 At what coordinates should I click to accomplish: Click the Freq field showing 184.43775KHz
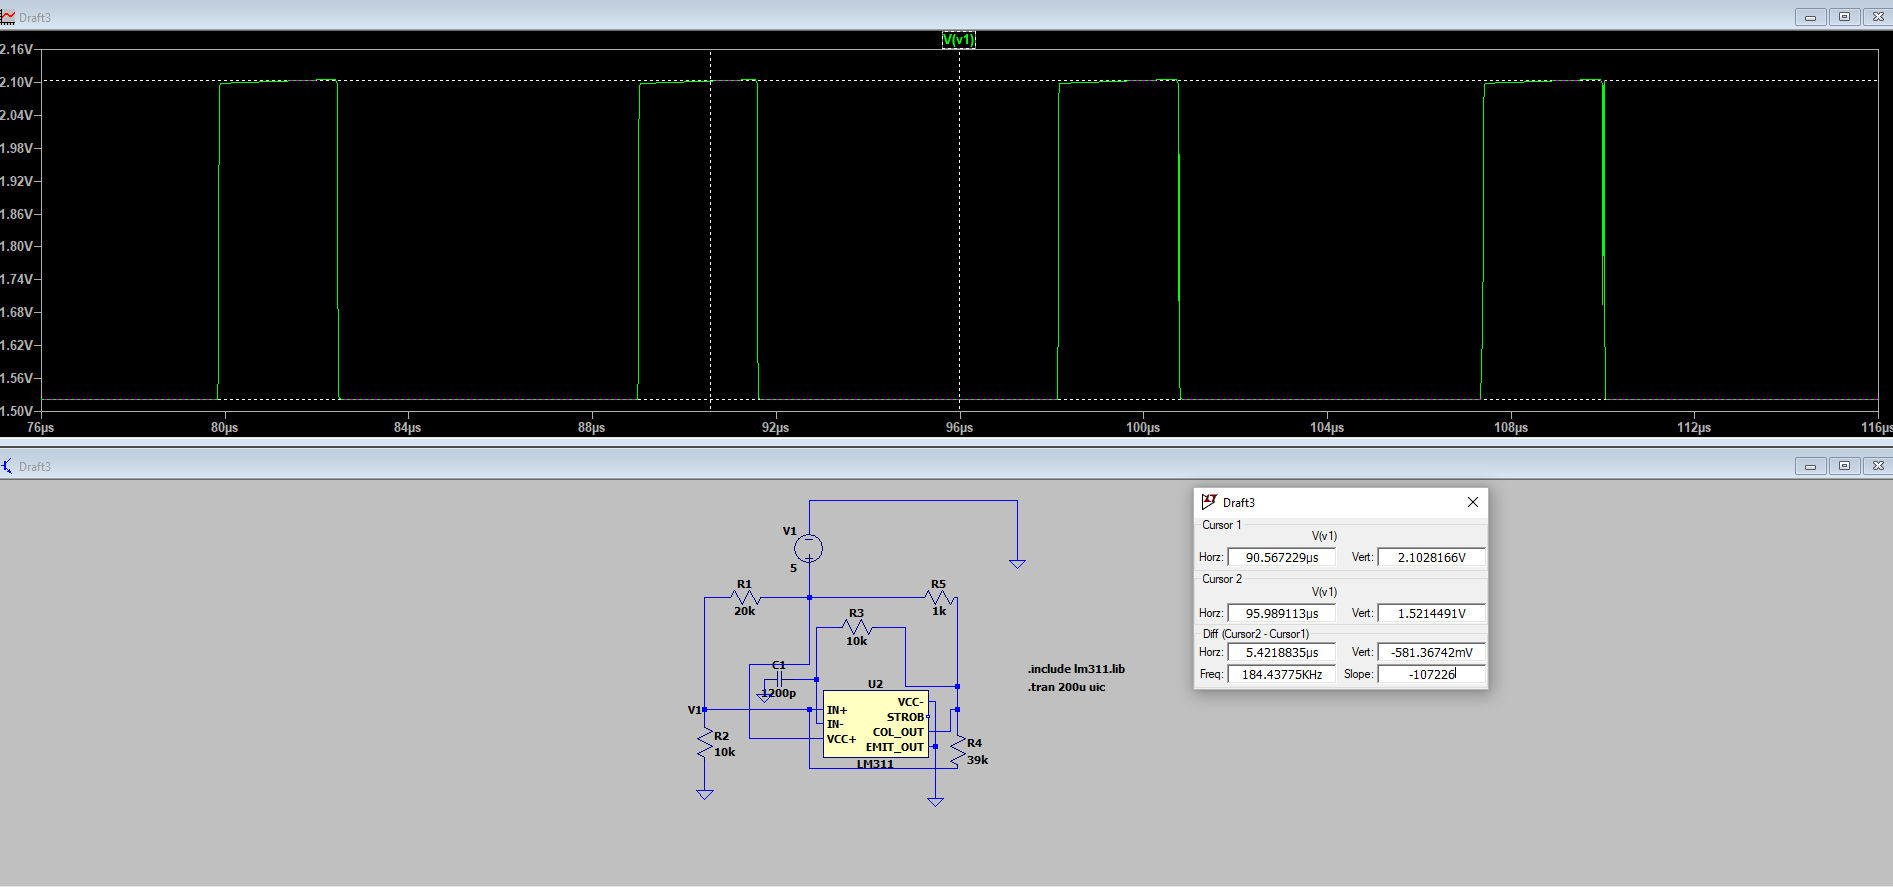coord(1281,674)
